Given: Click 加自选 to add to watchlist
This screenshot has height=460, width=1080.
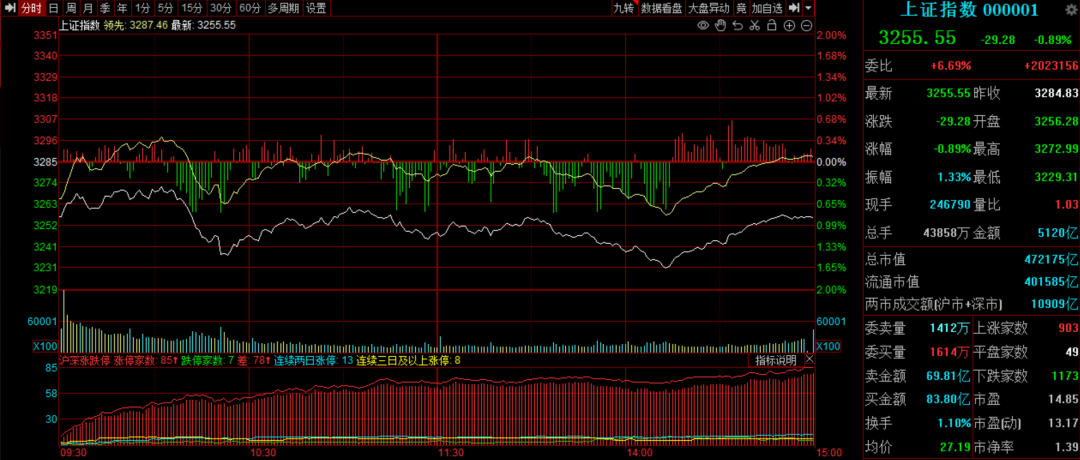Looking at the screenshot, I should coord(767,8).
